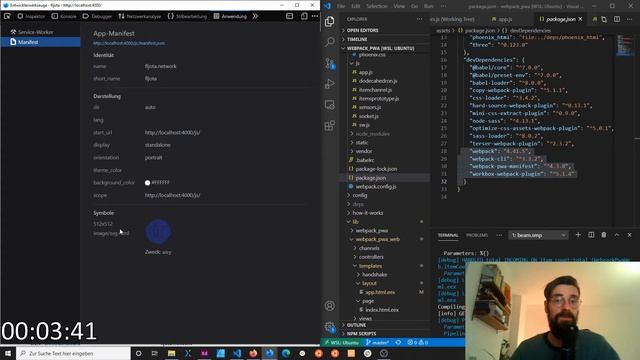
Task: Open app.js in the Explorer tree
Action: (365, 72)
